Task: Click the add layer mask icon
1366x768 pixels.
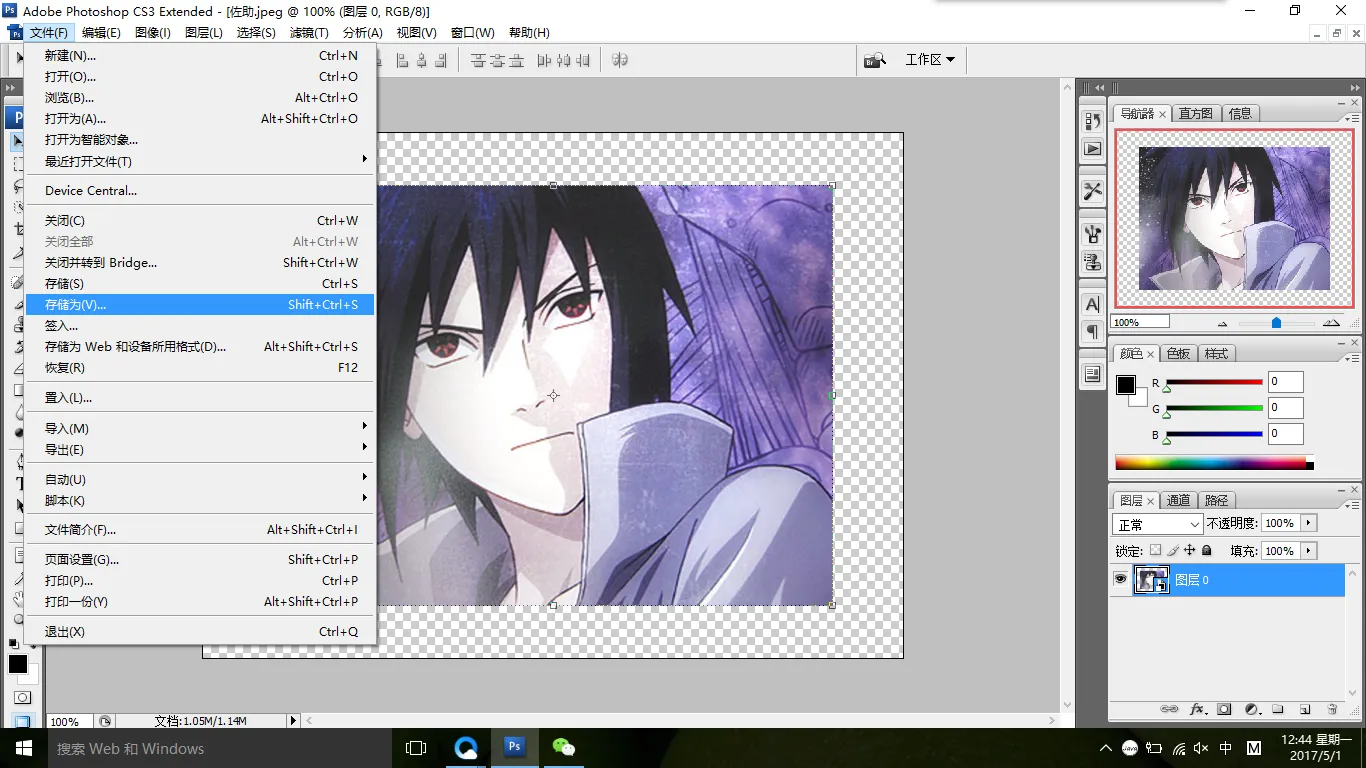Action: [1224, 709]
